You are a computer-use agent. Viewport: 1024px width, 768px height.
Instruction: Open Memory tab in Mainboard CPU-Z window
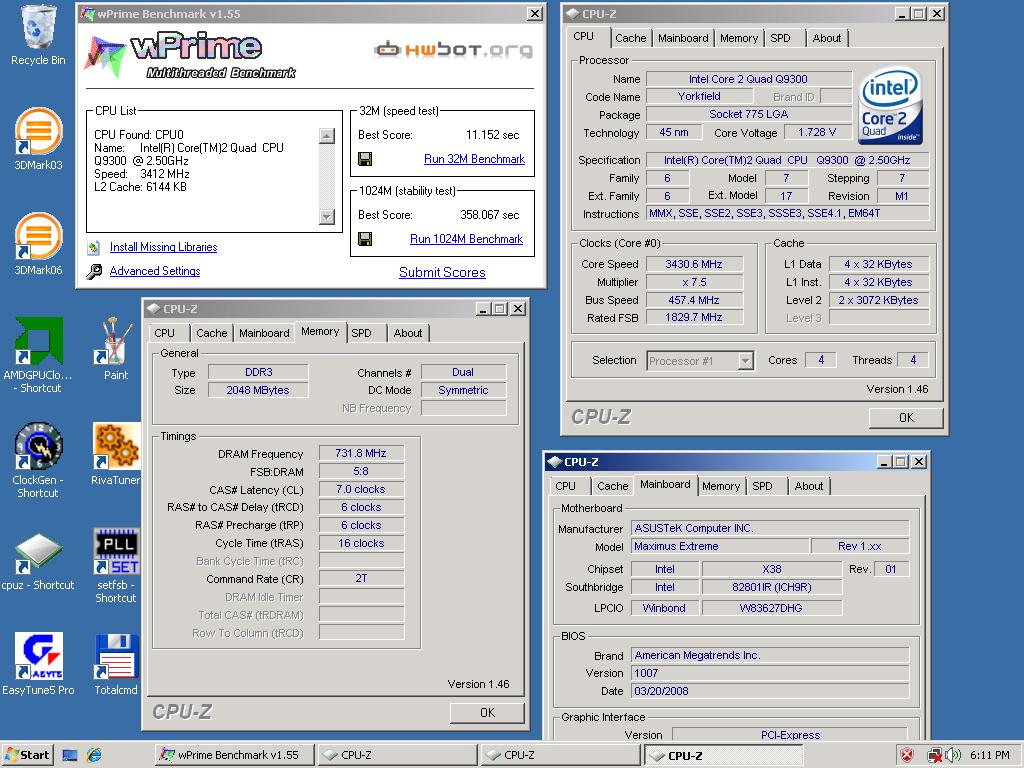click(x=721, y=486)
